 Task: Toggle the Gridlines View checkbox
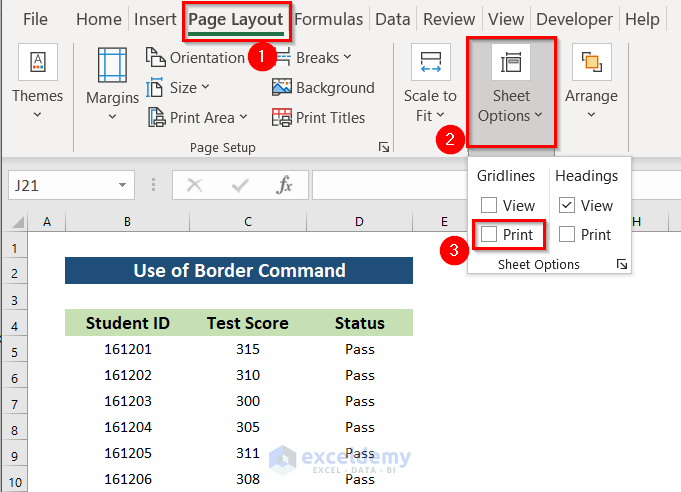click(x=489, y=205)
